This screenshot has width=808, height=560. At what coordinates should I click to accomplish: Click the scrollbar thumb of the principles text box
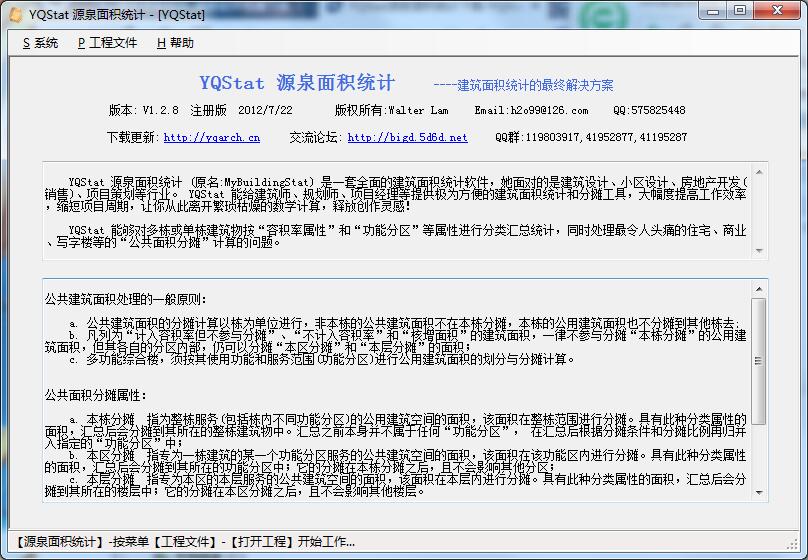(x=759, y=361)
